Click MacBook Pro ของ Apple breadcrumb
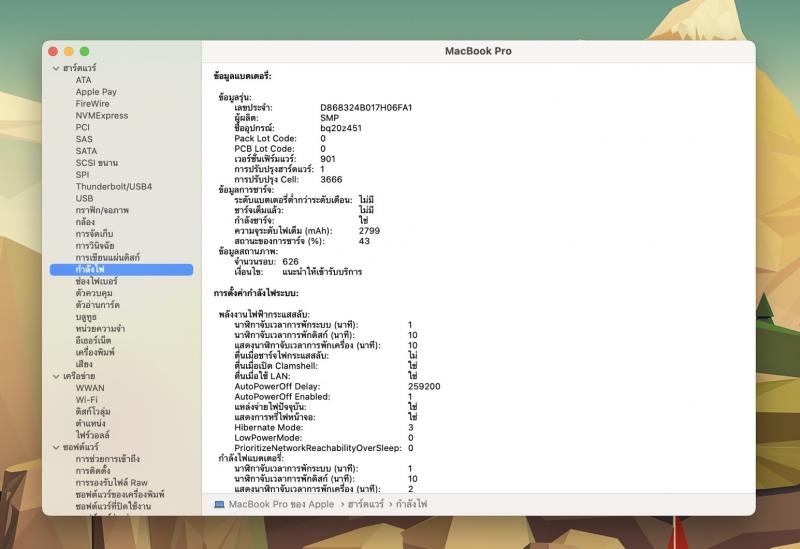Screen dimensions: 800x549 pyautogui.click(x=281, y=504)
